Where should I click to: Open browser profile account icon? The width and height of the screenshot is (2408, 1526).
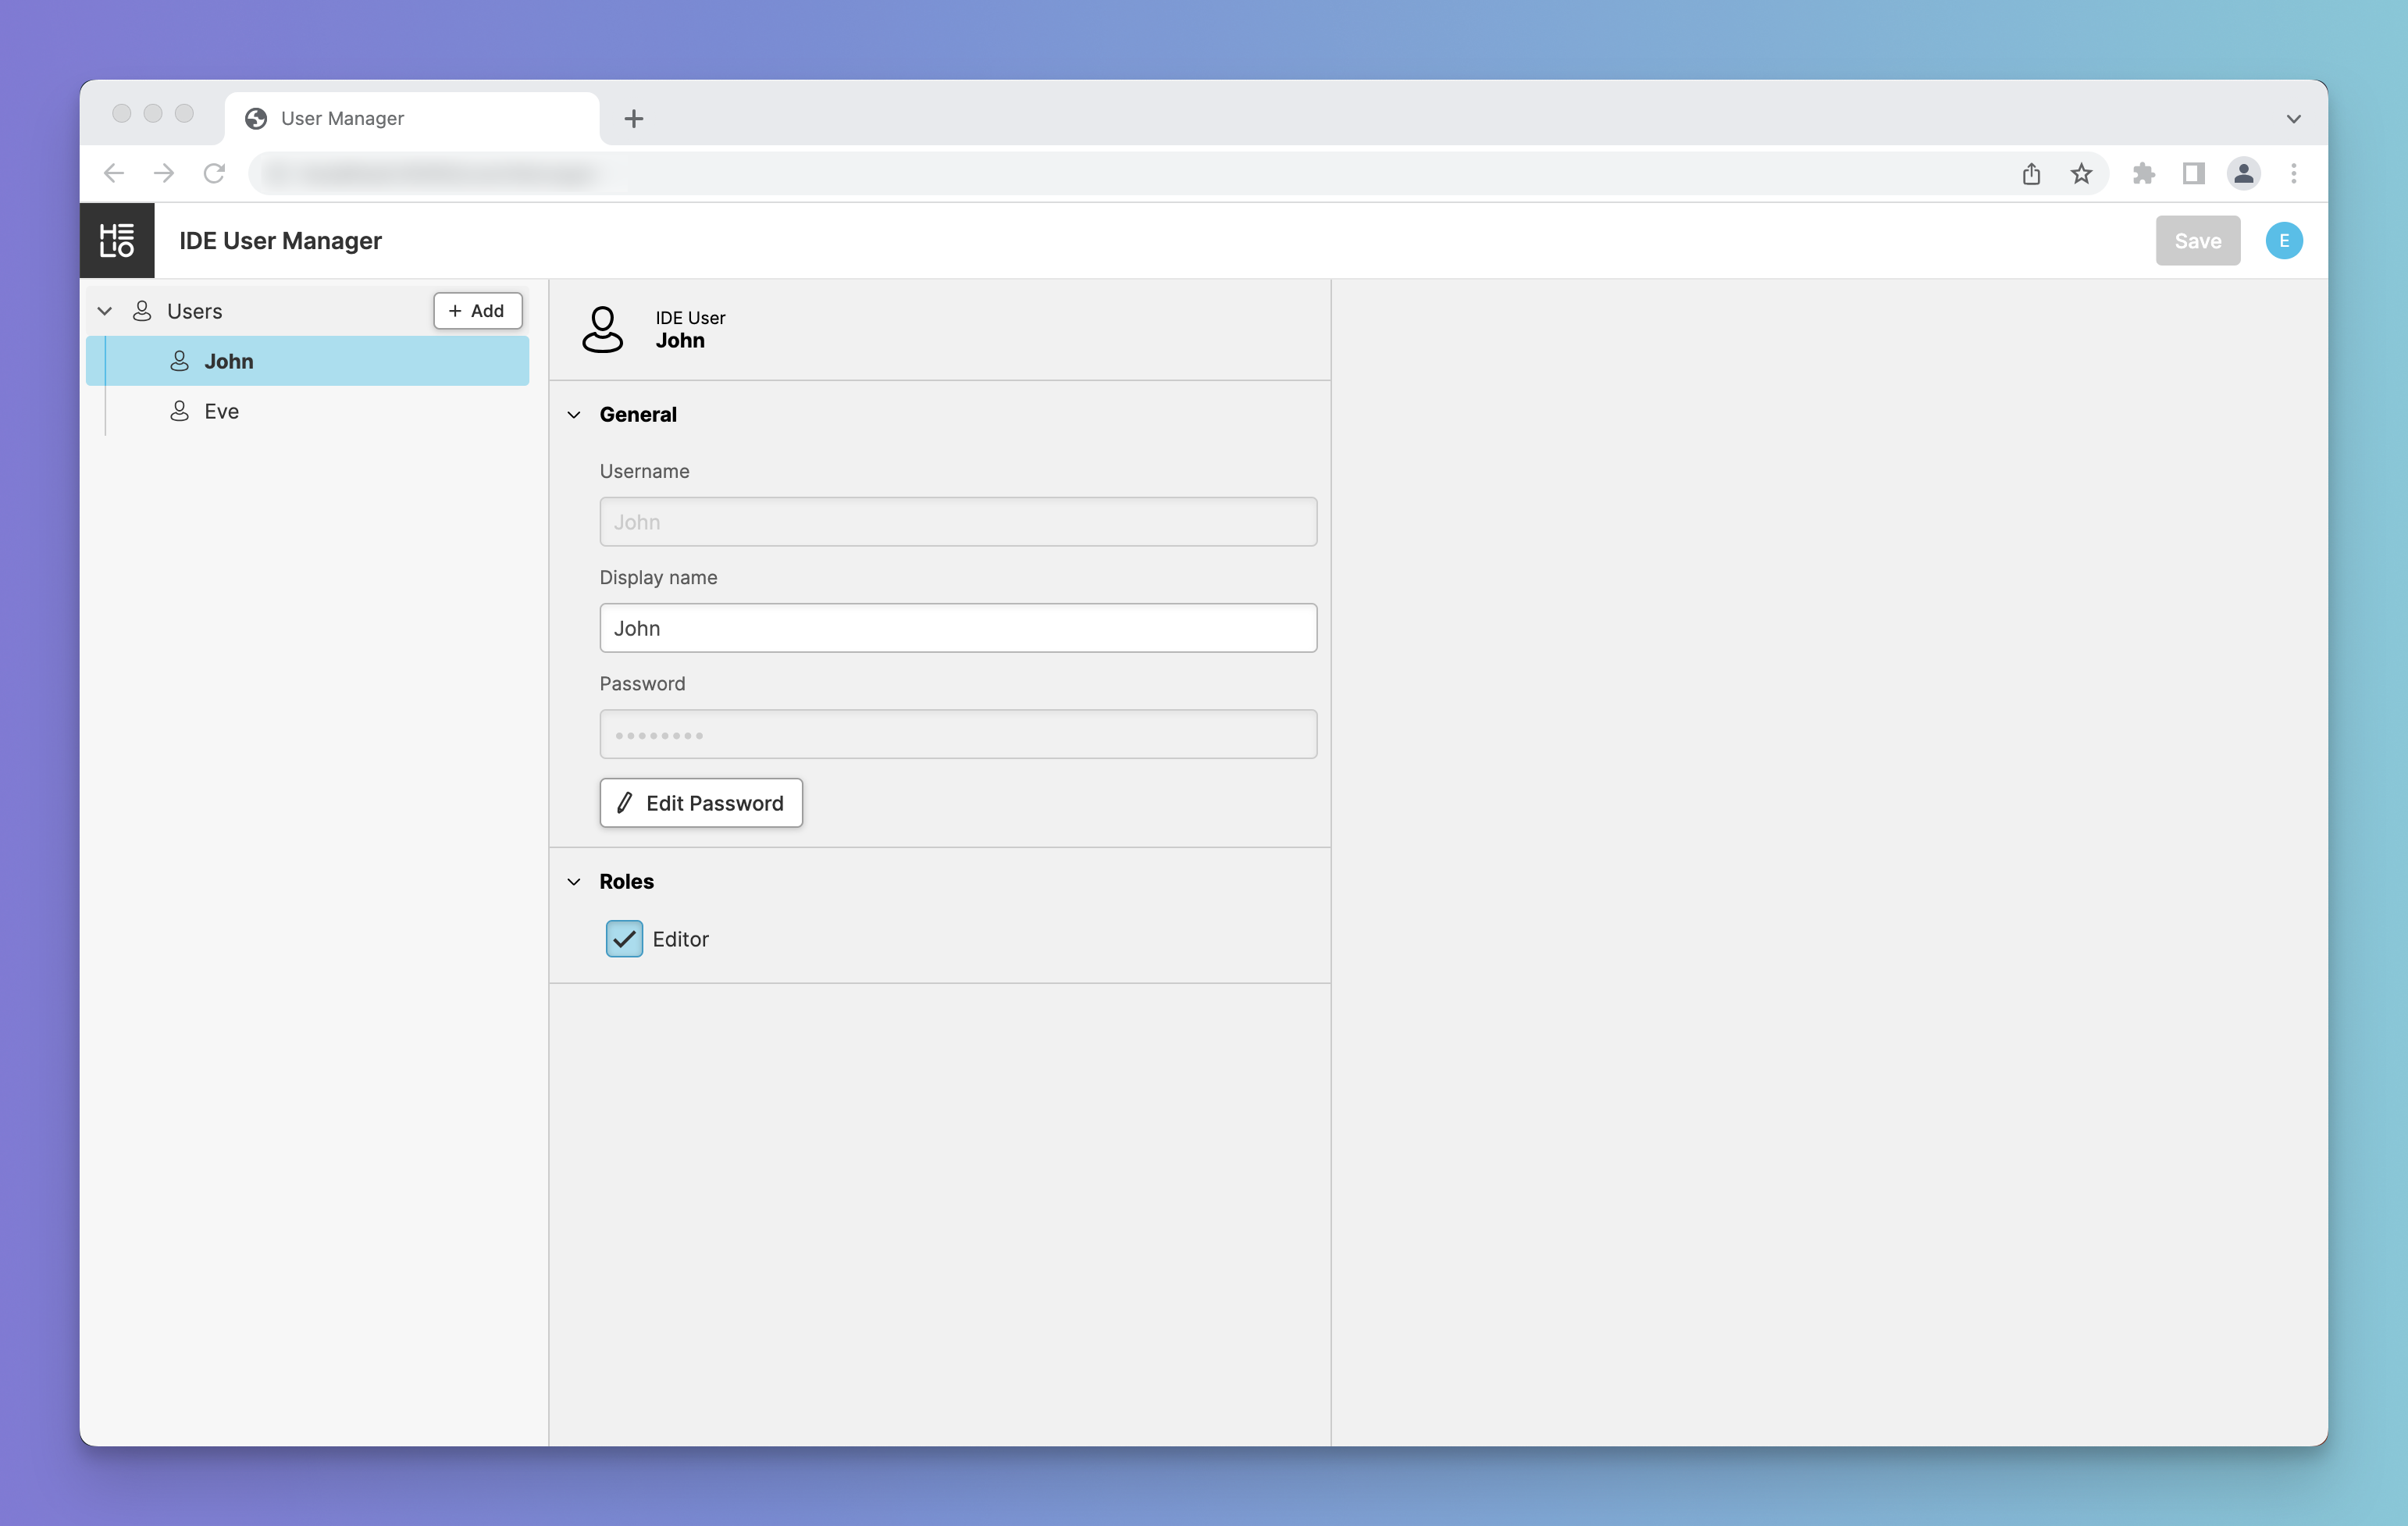[x=2243, y=174]
